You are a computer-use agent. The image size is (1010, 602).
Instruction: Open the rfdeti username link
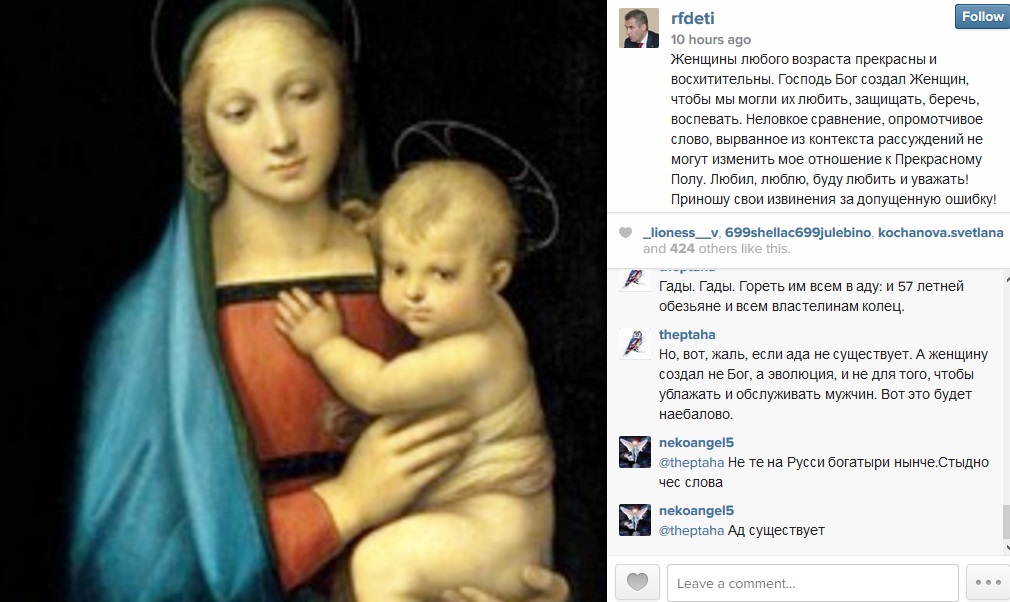(x=692, y=18)
